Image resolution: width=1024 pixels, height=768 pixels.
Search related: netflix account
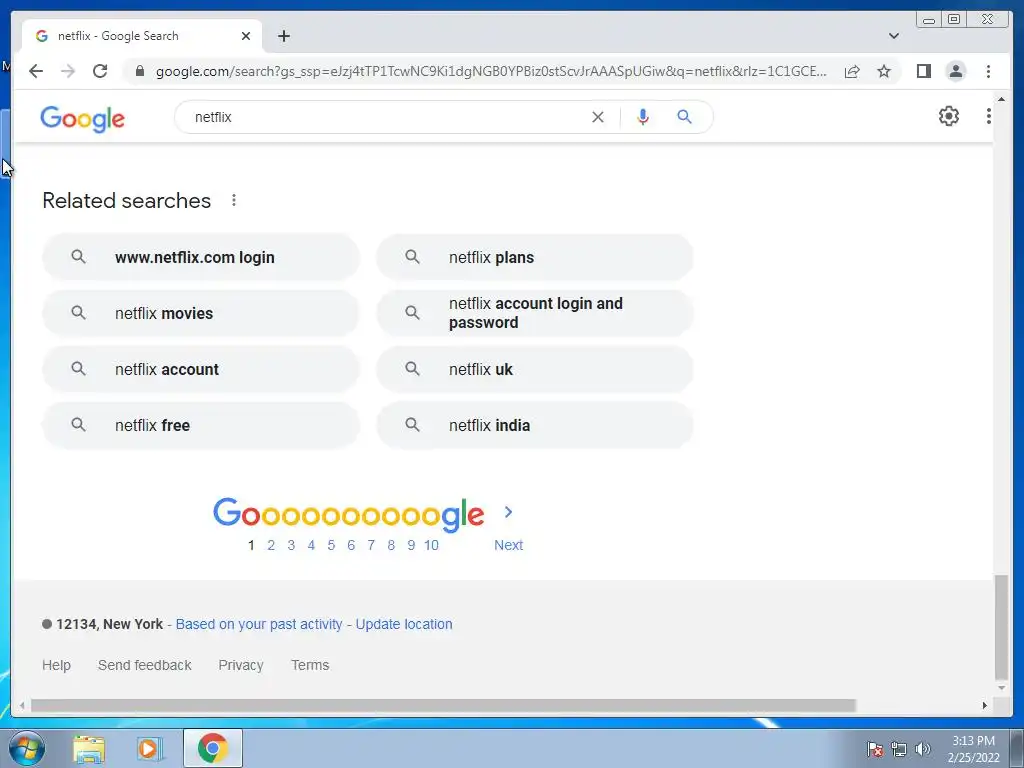pyautogui.click(x=200, y=370)
